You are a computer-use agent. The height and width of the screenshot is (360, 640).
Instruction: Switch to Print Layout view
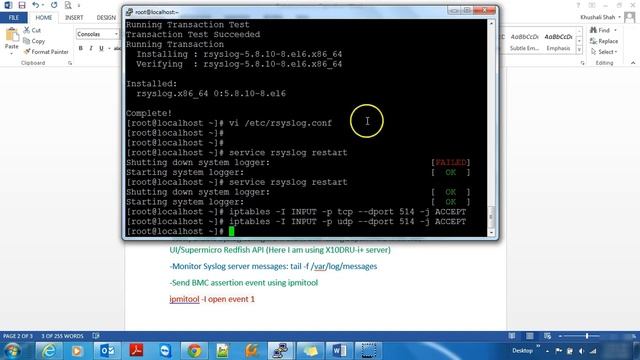tap(530, 336)
